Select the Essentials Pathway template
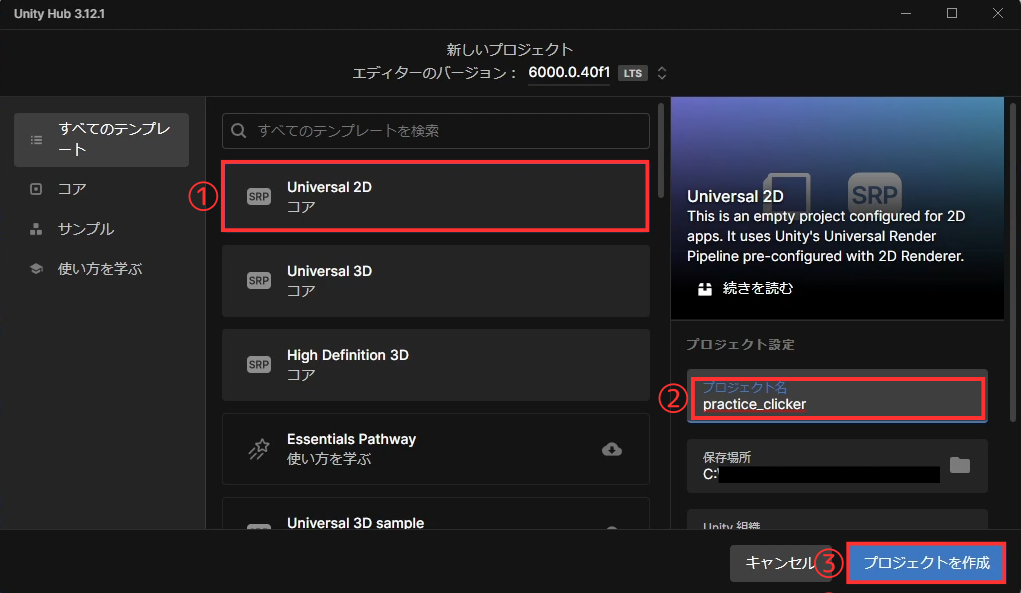This screenshot has height=593, width=1021. (x=436, y=448)
